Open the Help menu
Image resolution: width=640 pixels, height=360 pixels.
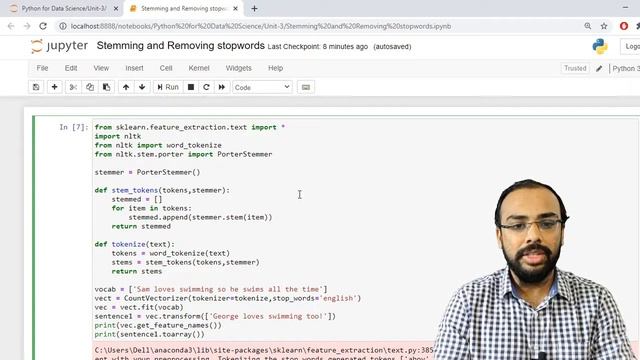[x=276, y=68]
